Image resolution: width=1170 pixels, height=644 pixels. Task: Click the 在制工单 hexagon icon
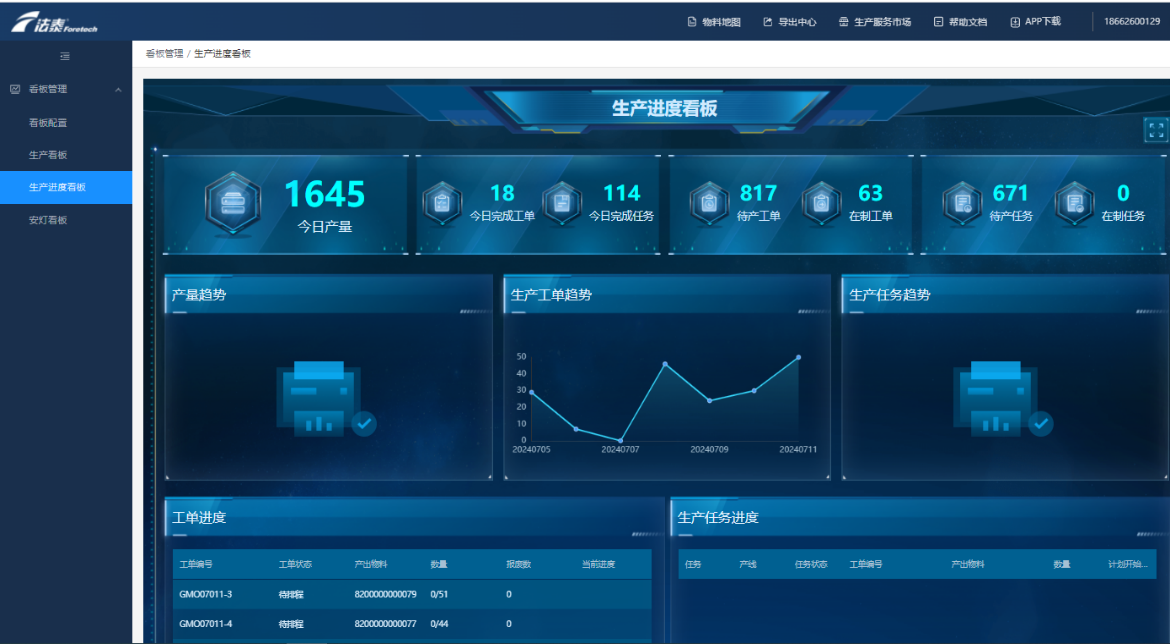(822, 202)
